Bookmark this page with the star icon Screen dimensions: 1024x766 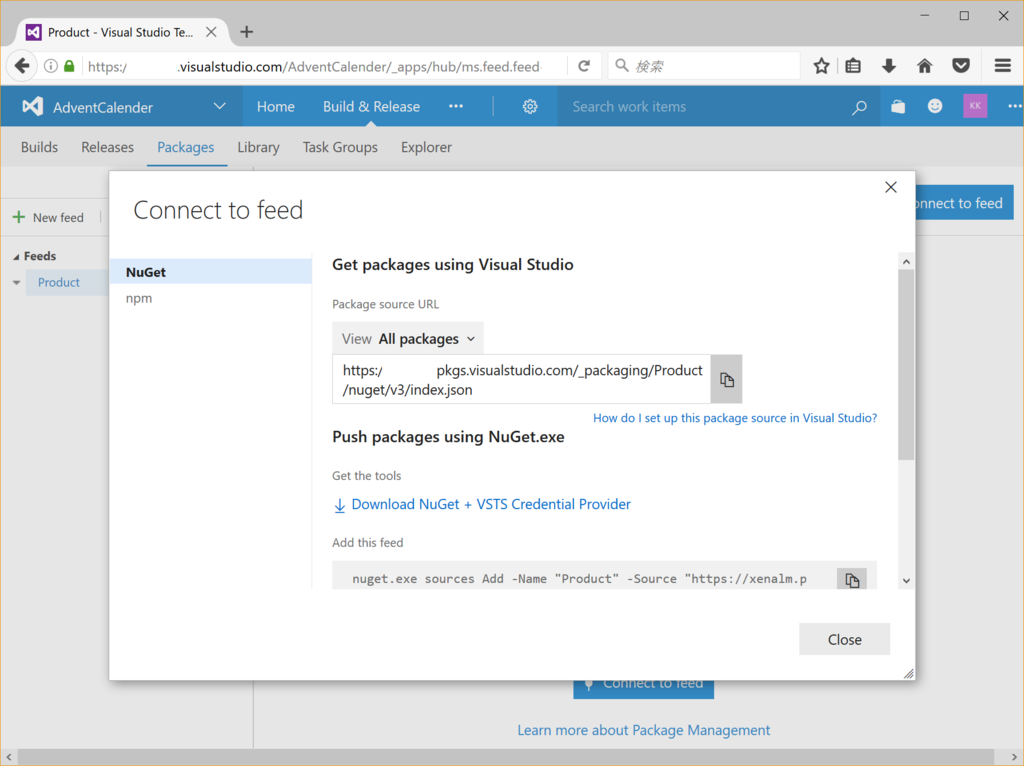(x=822, y=66)
